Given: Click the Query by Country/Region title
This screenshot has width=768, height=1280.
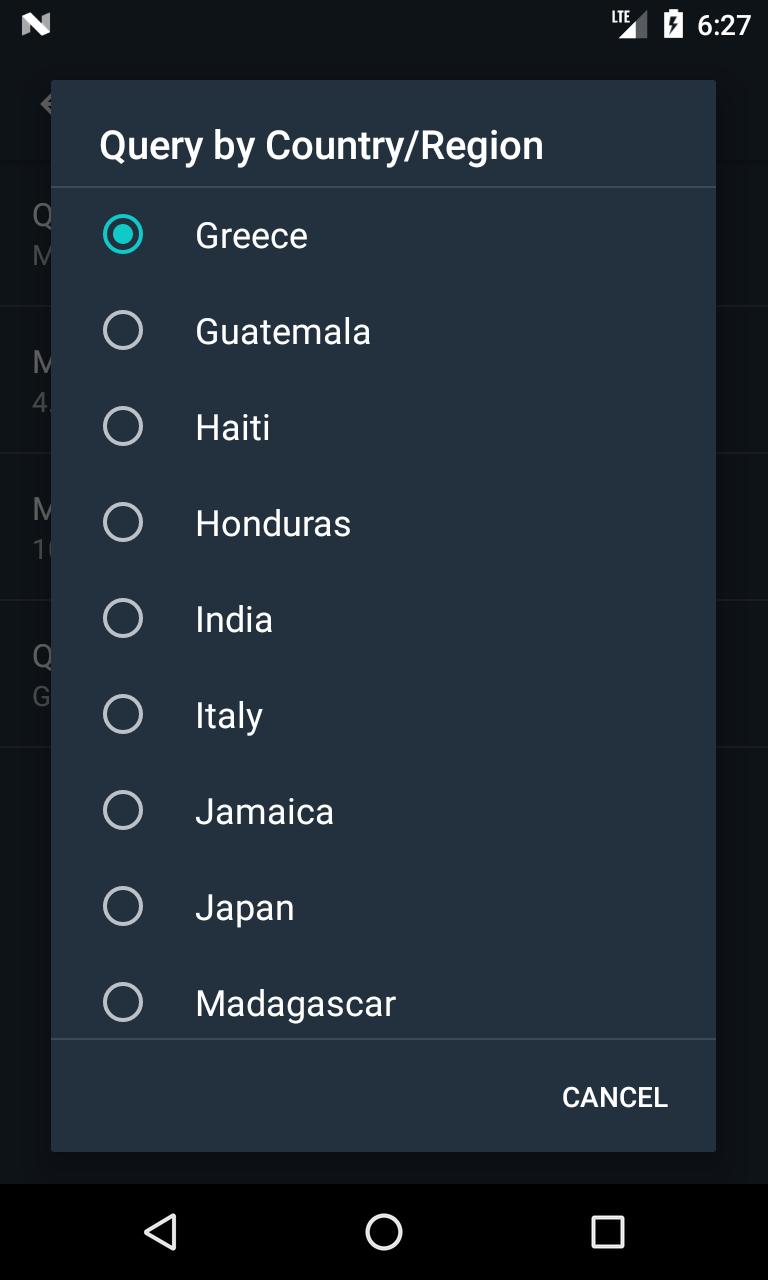Looking at the screenshot, I should [321, 146].
